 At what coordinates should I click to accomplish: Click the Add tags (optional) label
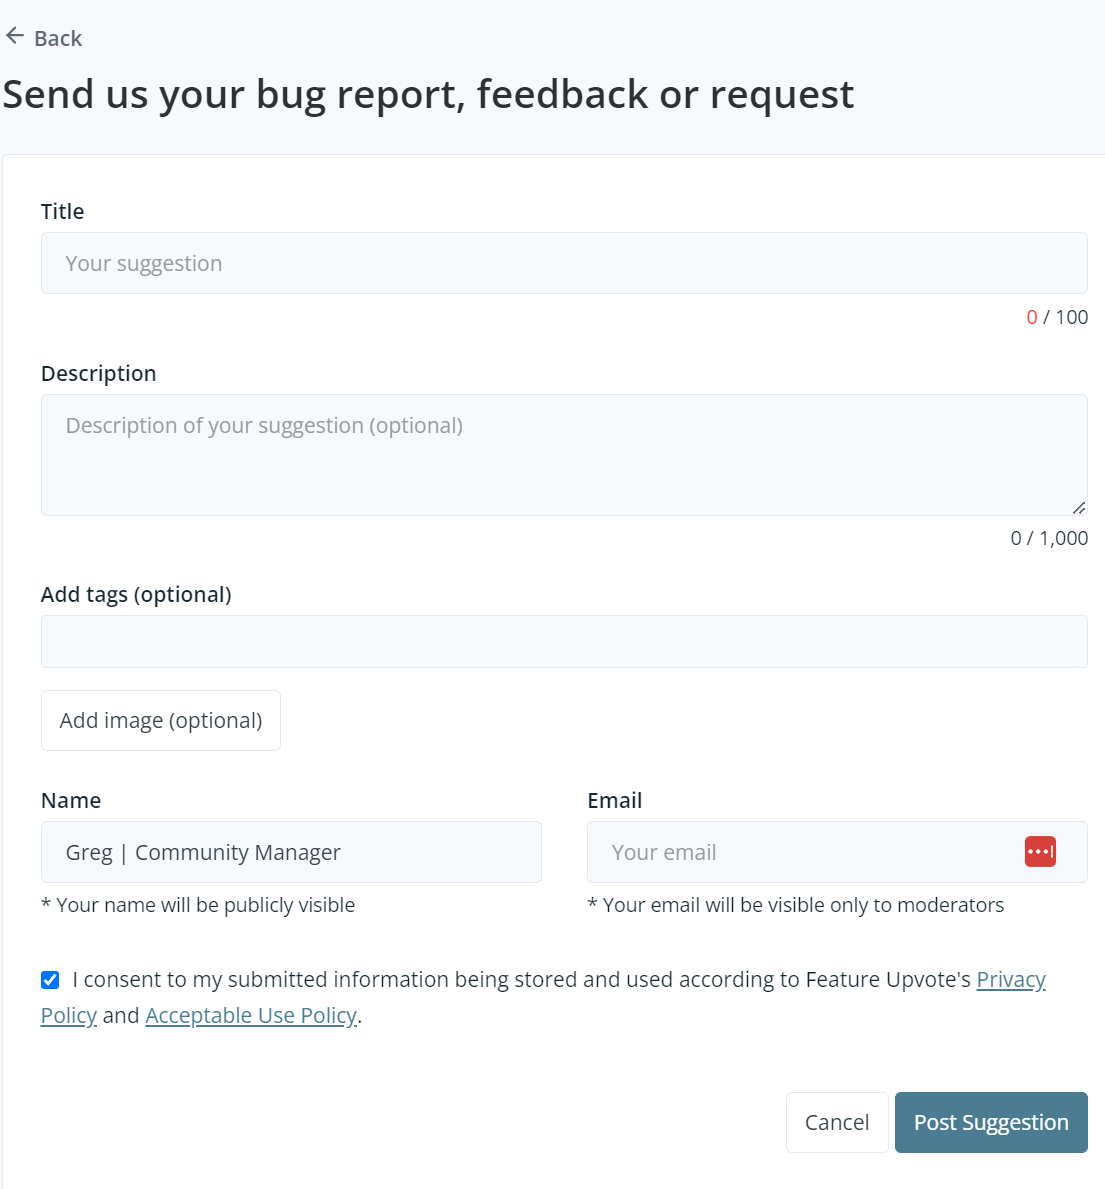(136, 595)
